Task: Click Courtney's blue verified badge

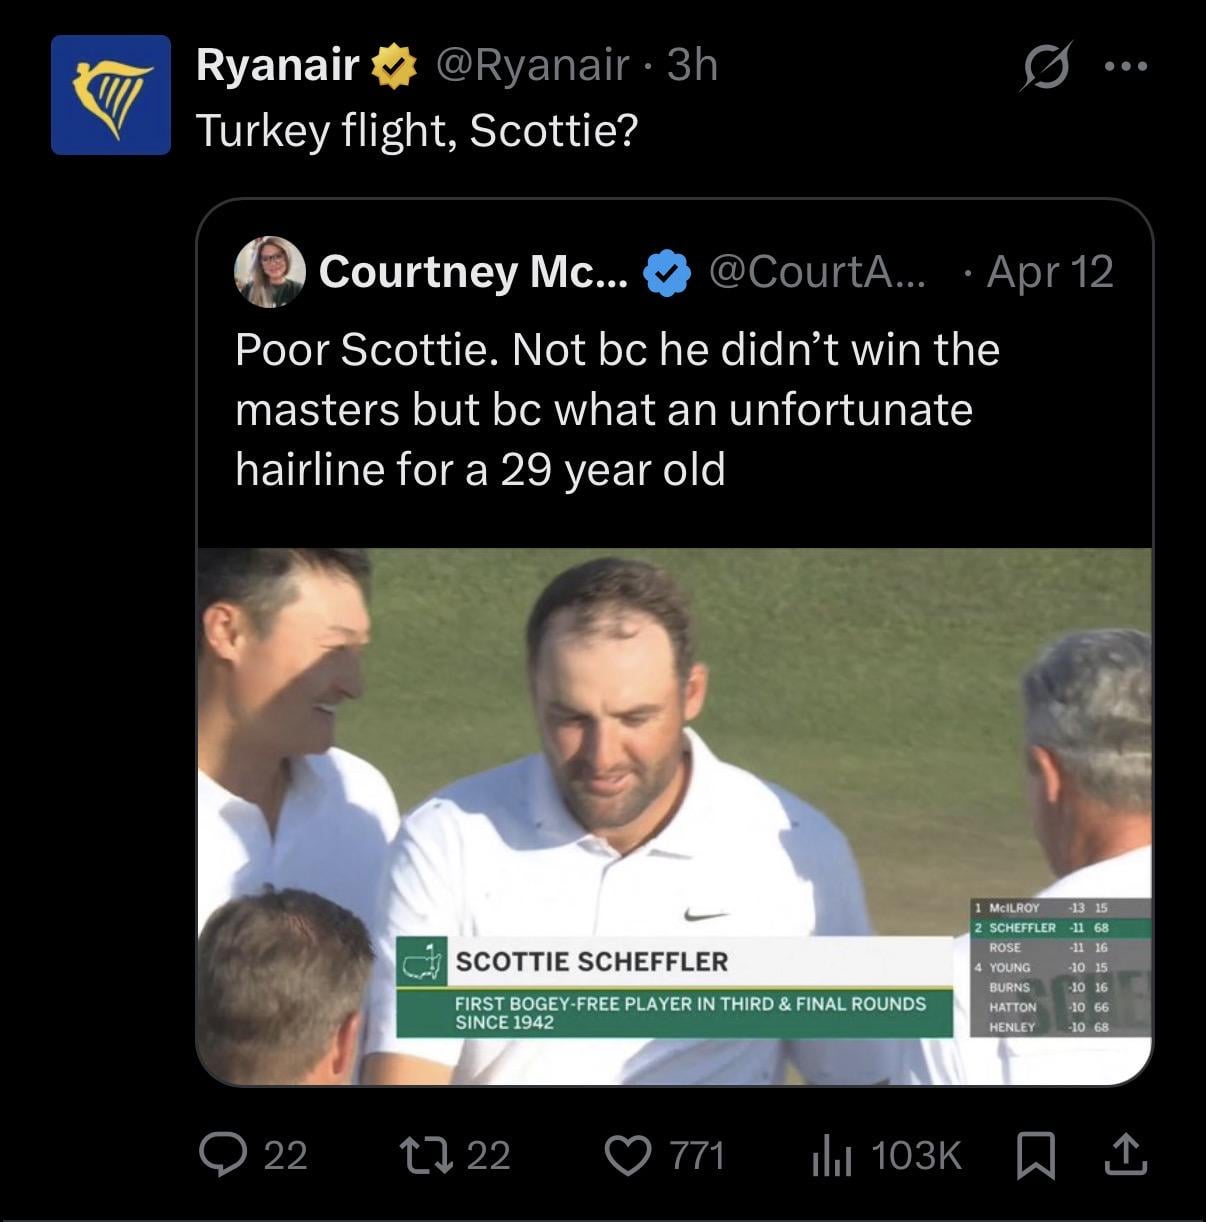Action: coord(667,272)
